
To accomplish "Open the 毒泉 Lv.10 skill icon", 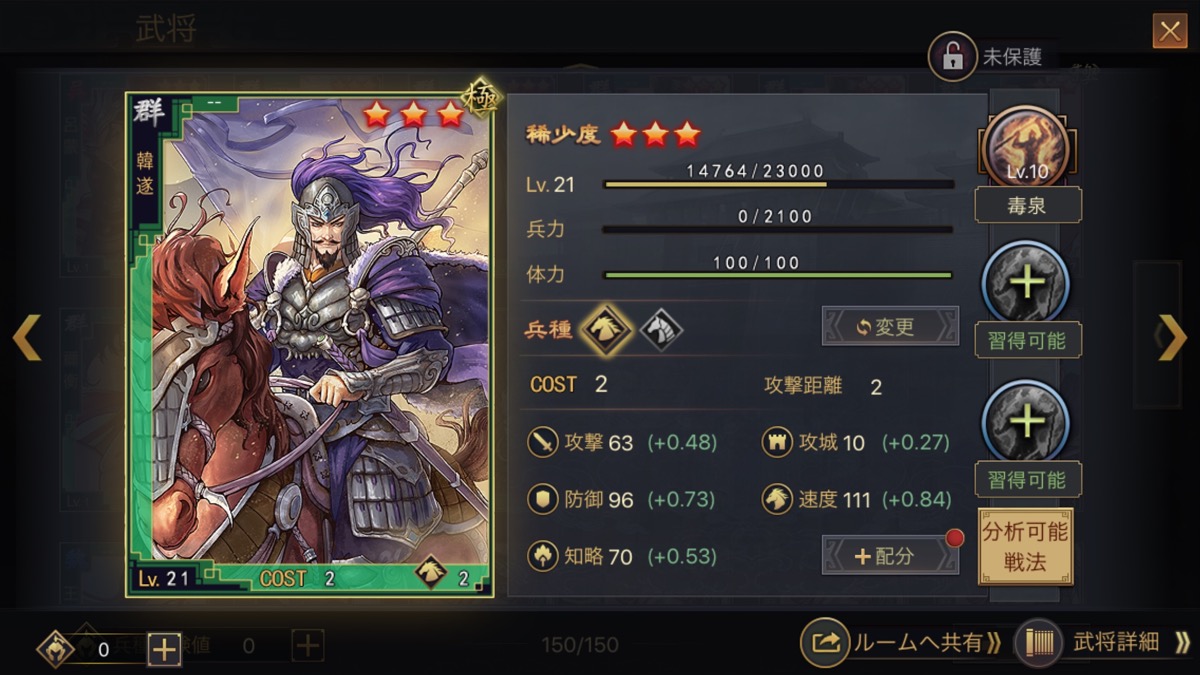I will tap(1027, 150).
